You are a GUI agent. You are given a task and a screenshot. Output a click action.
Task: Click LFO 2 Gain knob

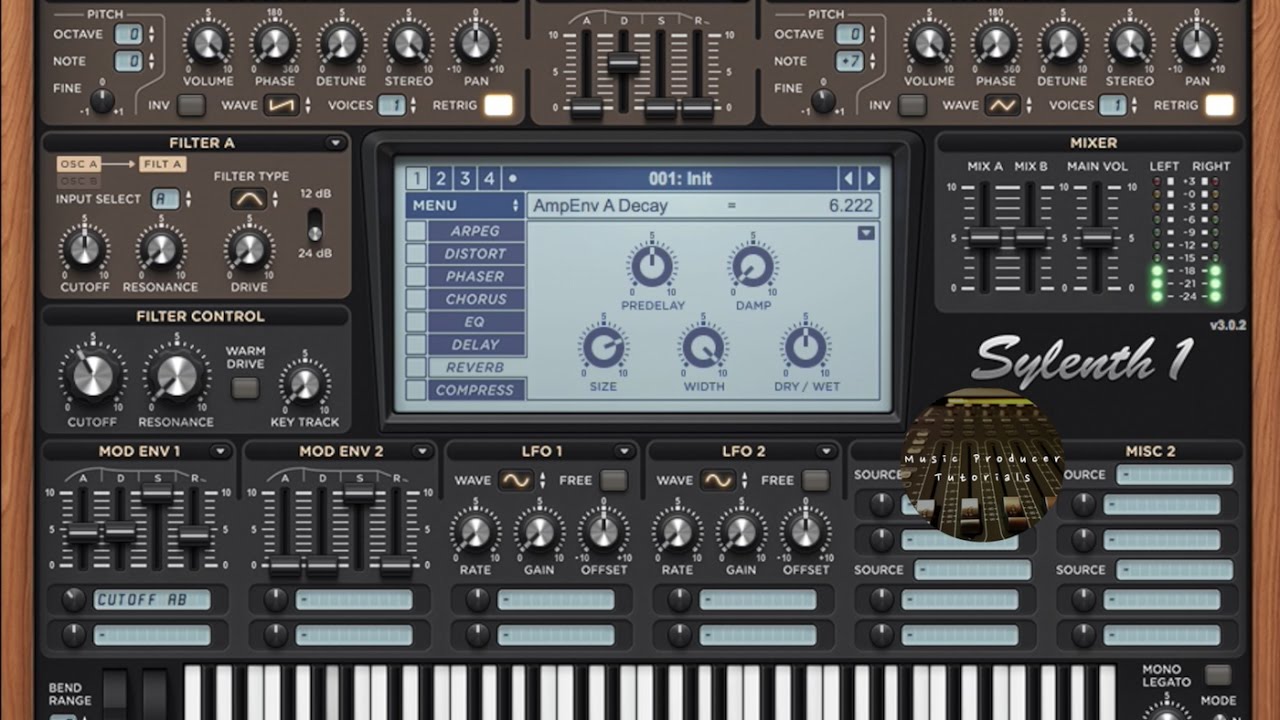[741, 532]
